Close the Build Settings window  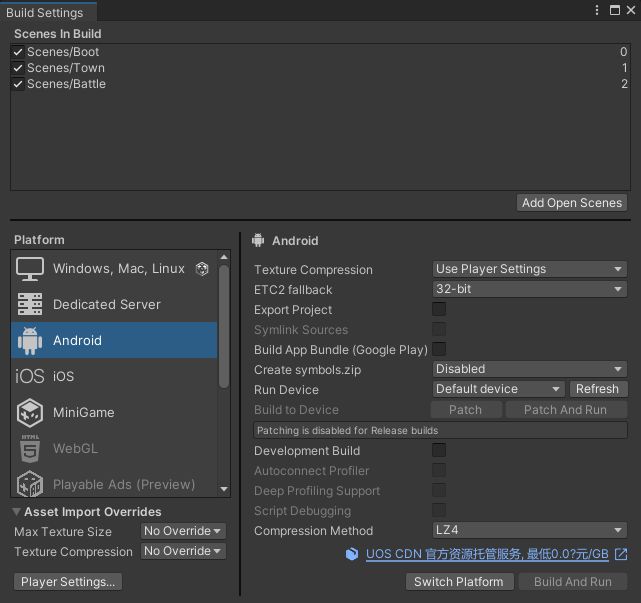pyautogui.click(x=631, y=10)
